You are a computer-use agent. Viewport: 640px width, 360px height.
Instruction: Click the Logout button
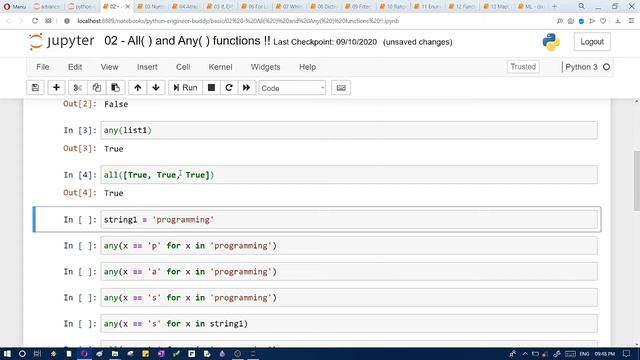coord(592,42)
